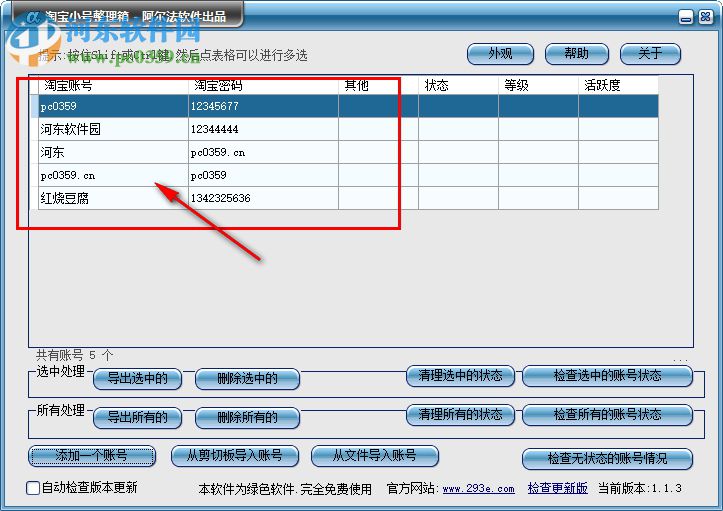Screen dimensions: 723x511
Task: Click the 检查更新版 link
Action: pyautogui.click(x=557, y=488)
